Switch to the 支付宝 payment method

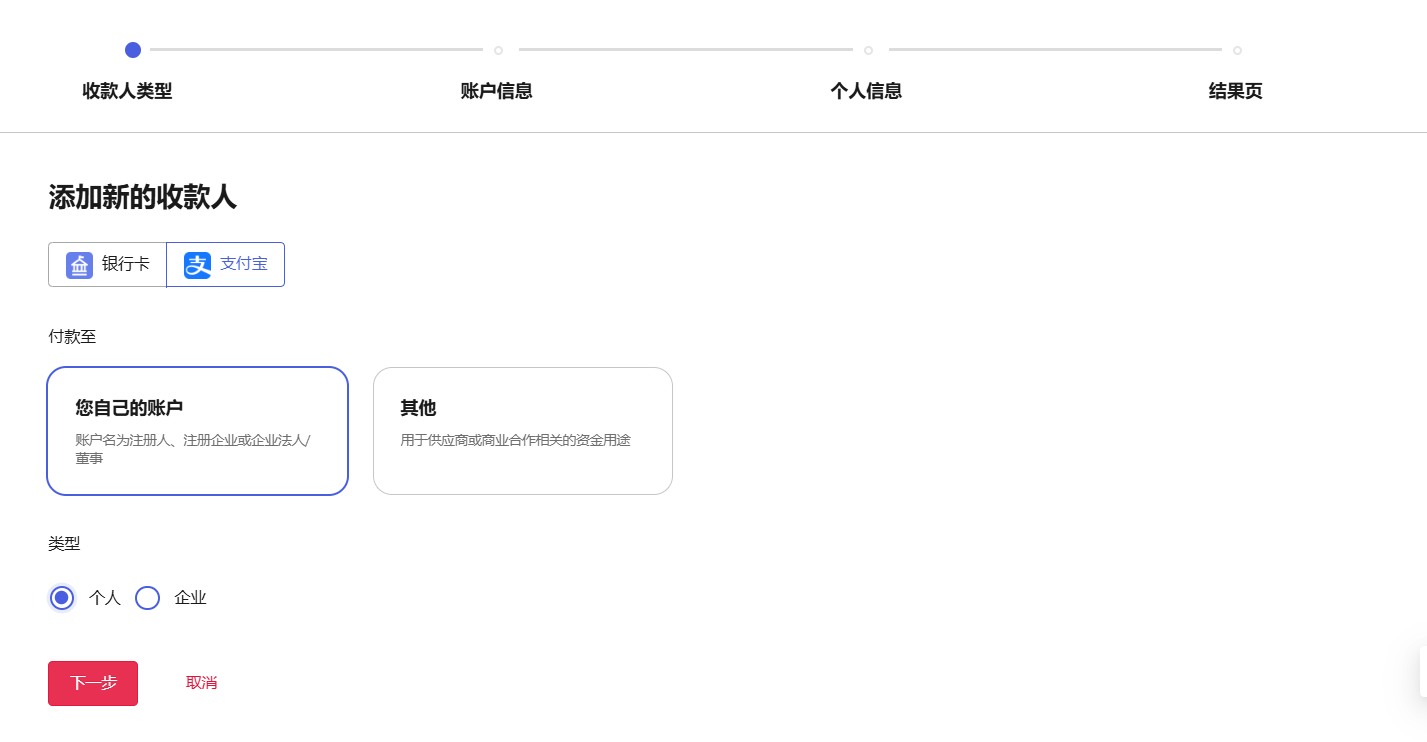point(225,264)
